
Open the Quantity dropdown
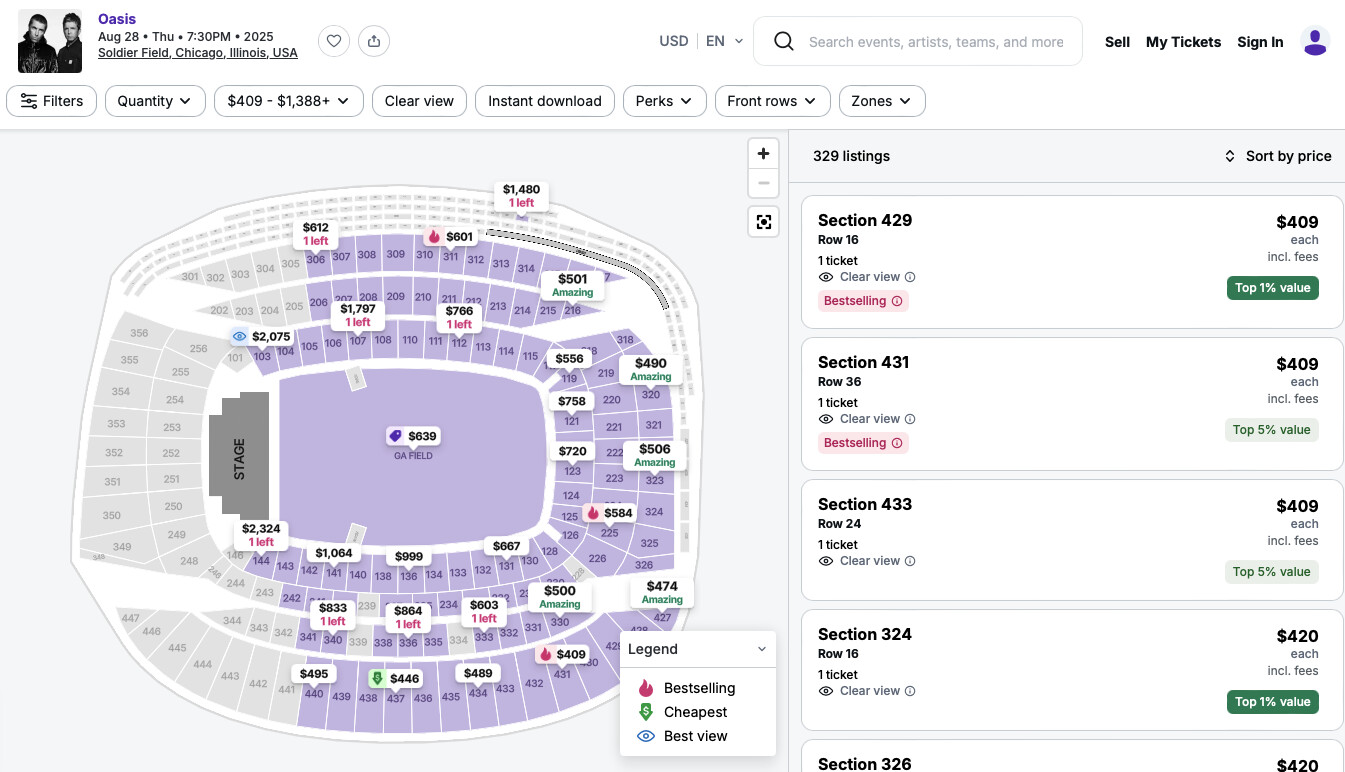pos(155,101)
